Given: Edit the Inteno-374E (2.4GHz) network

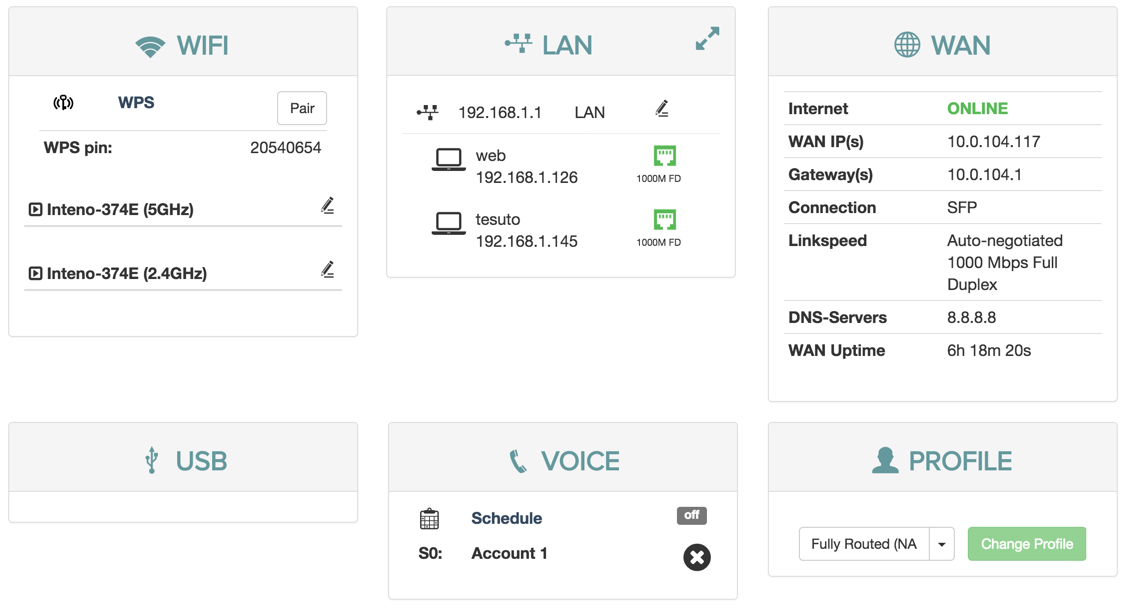Looking at the screenshot, I should click(x=327, y=270).
